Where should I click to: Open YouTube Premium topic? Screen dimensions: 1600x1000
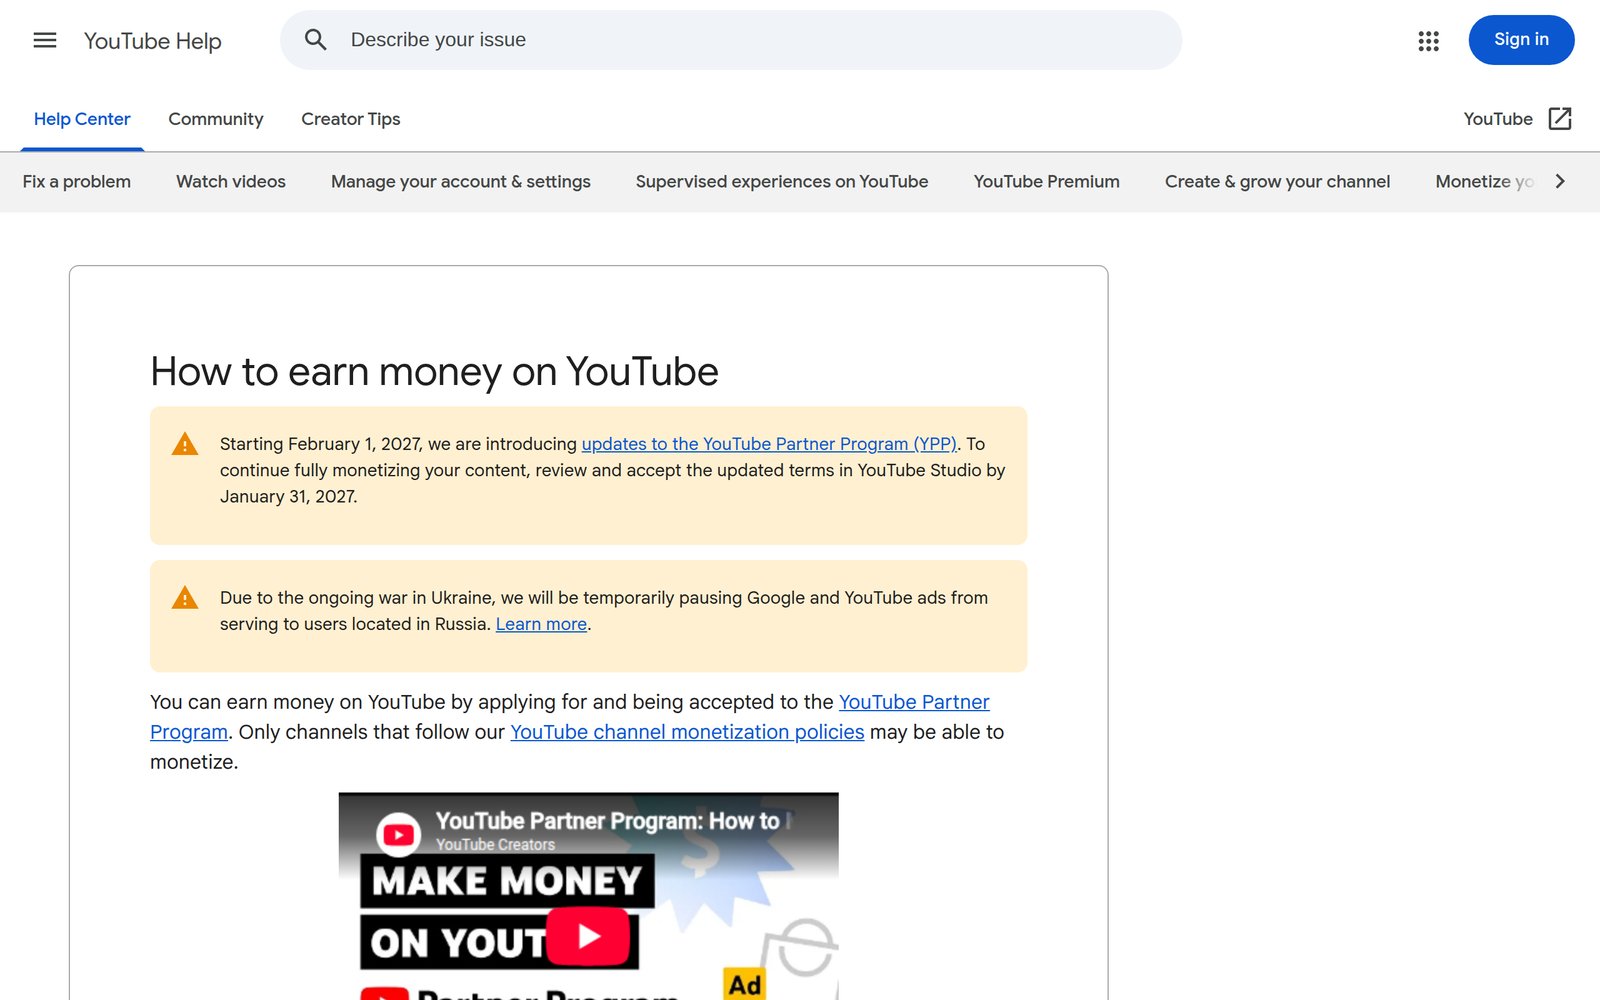(x=1047, y=181)
